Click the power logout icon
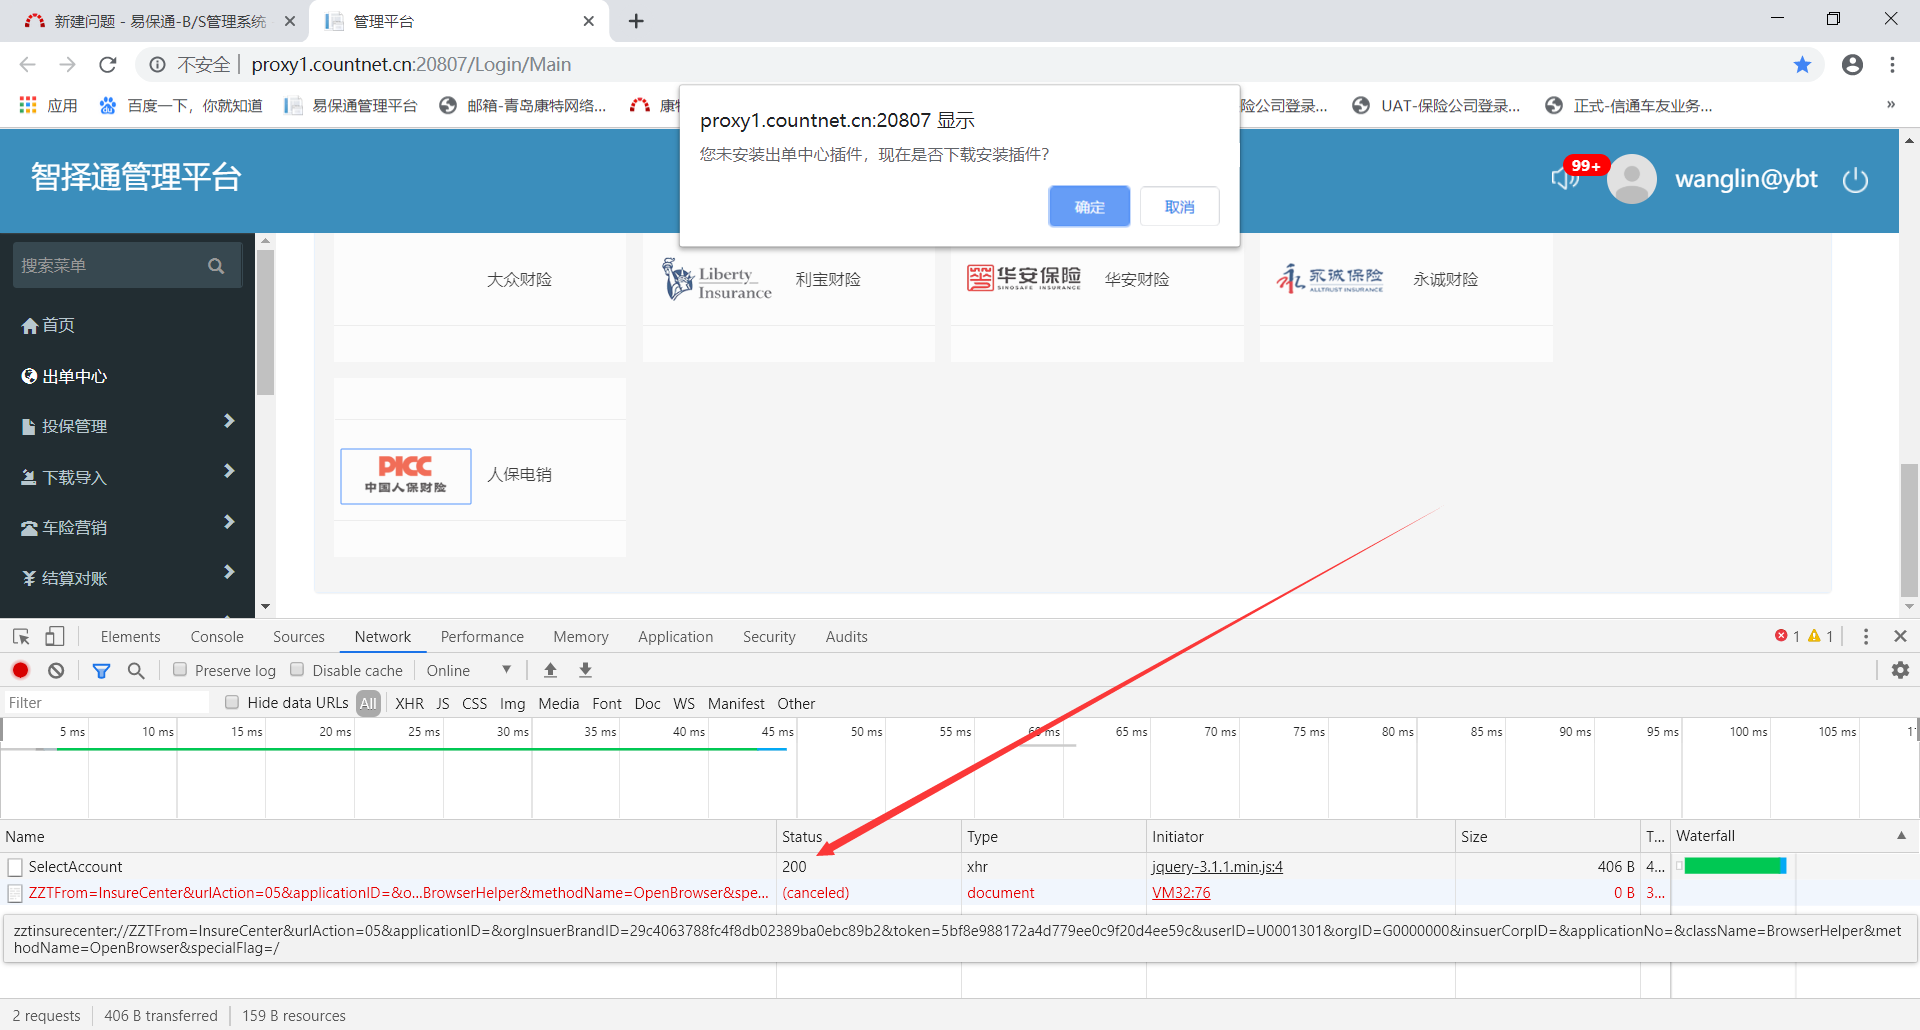The height and width of the screenshot is (1030, 1920). 1855,180
